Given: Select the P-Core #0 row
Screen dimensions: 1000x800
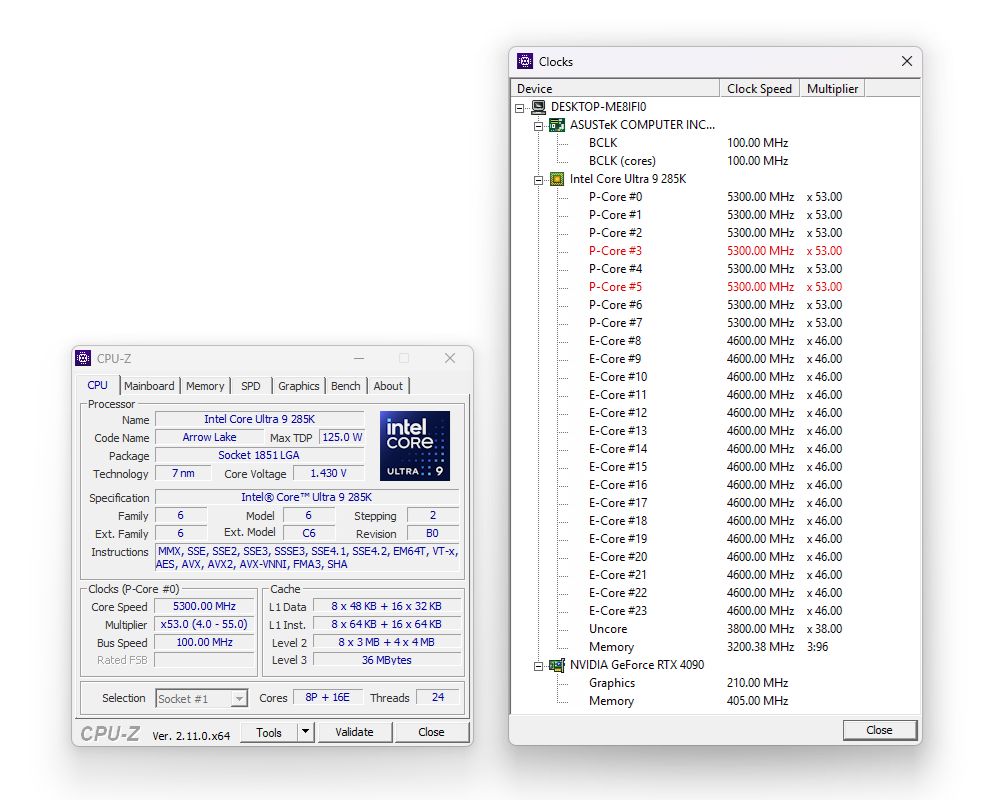Looking at the screenshot, I should pos(715,196).
